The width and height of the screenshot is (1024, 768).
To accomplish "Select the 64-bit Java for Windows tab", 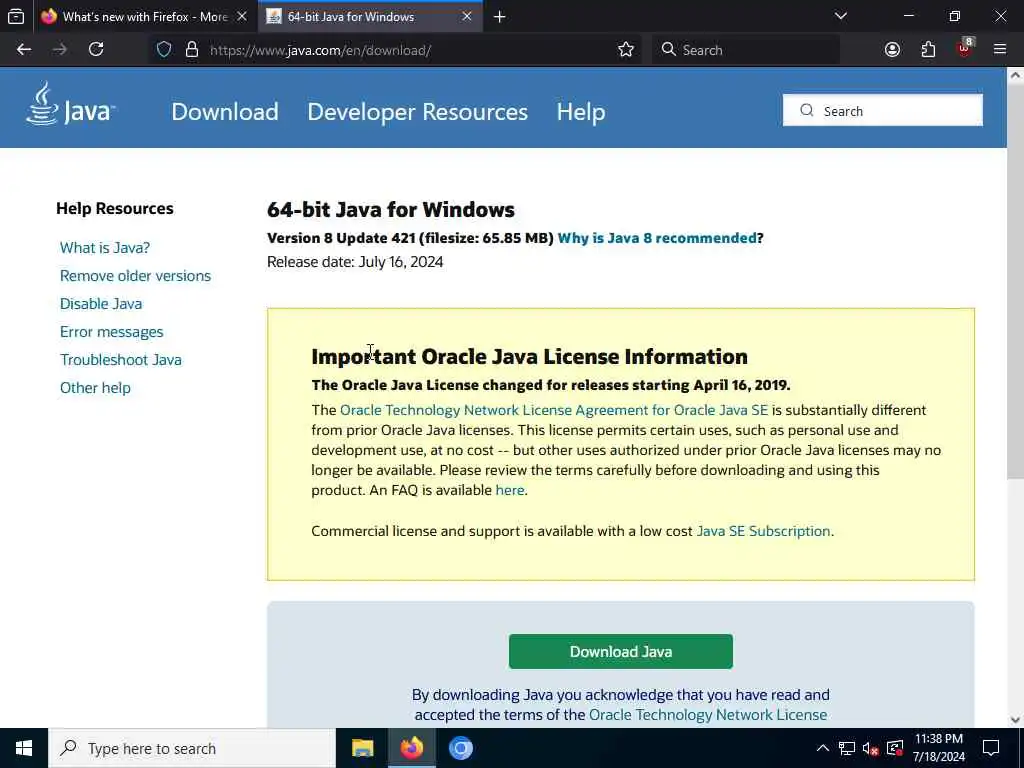I will click(x=370, y=17).
